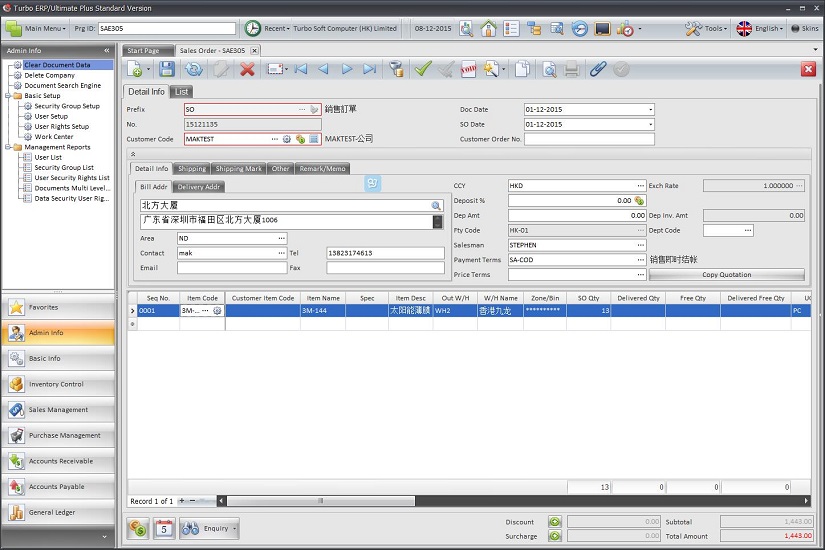Open the SO Date dropdown
This screenshot has height=550, width=825.
(650, 124)
